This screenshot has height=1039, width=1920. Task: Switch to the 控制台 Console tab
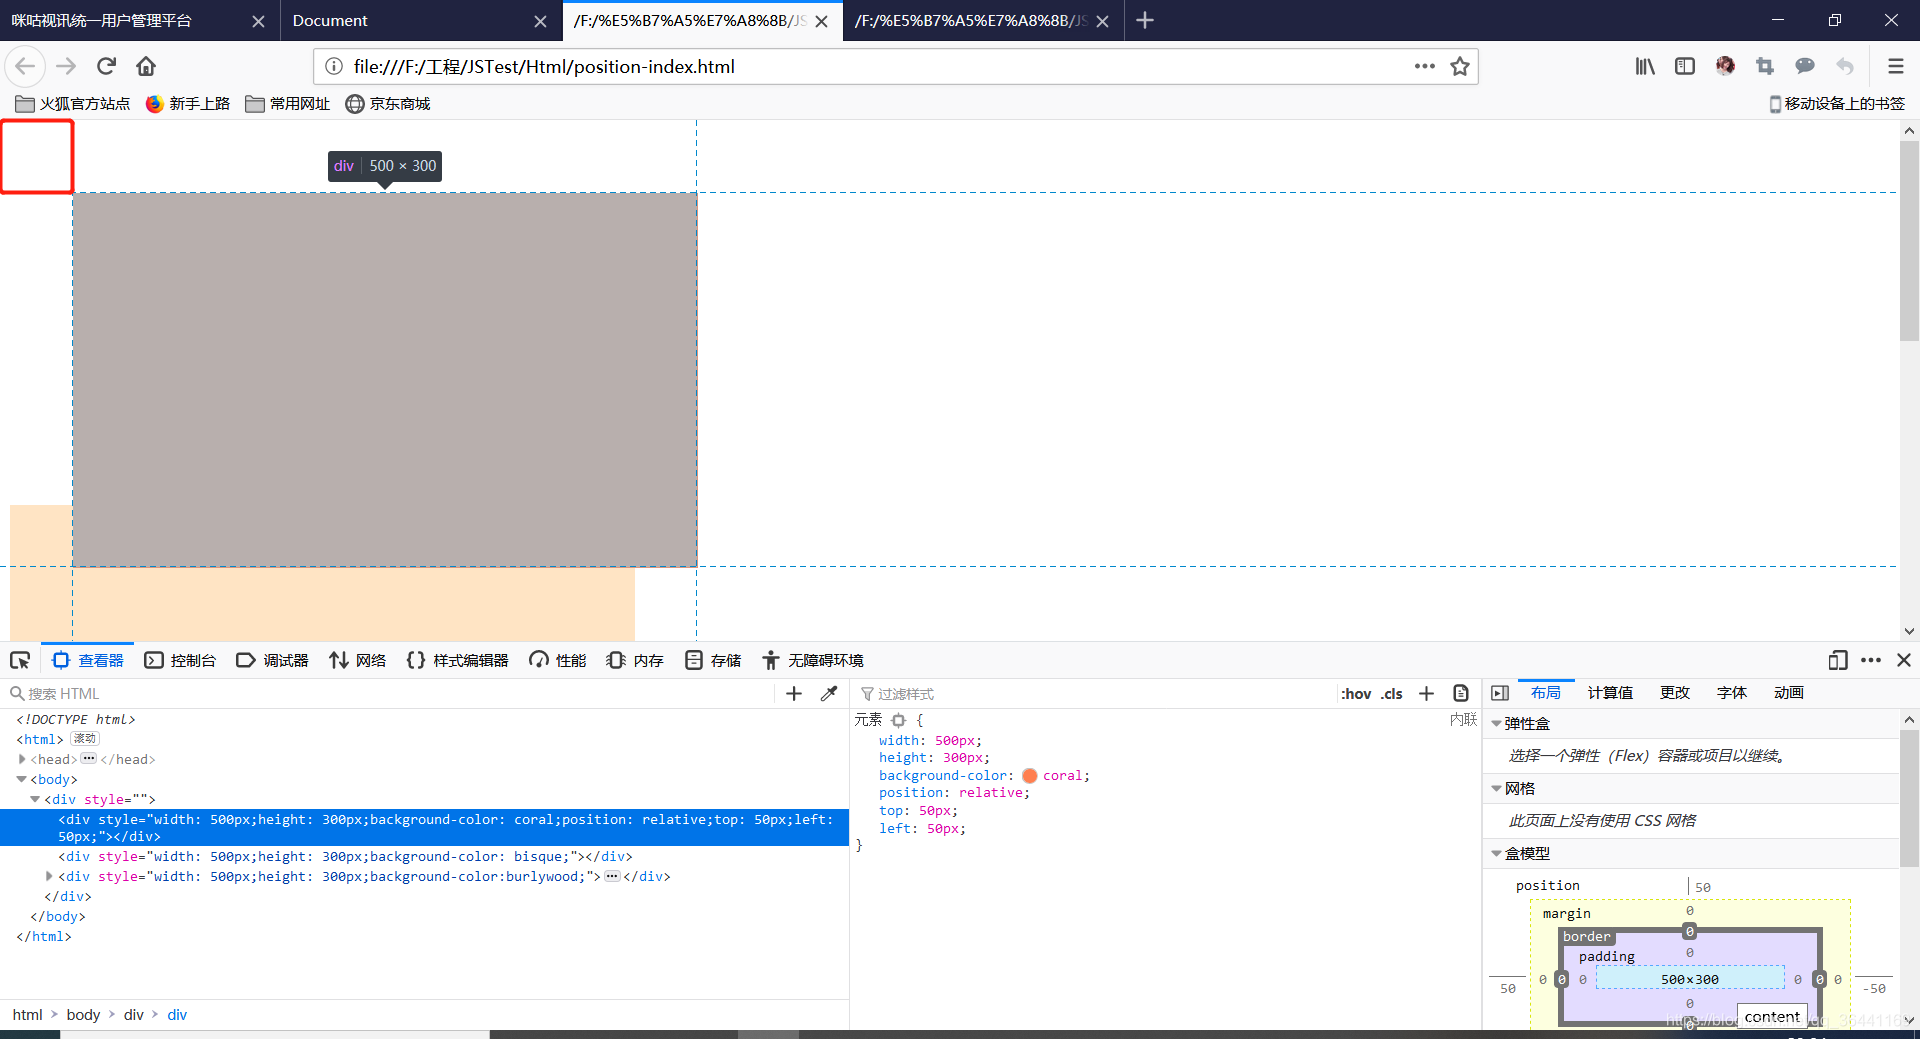click(180, 660)
